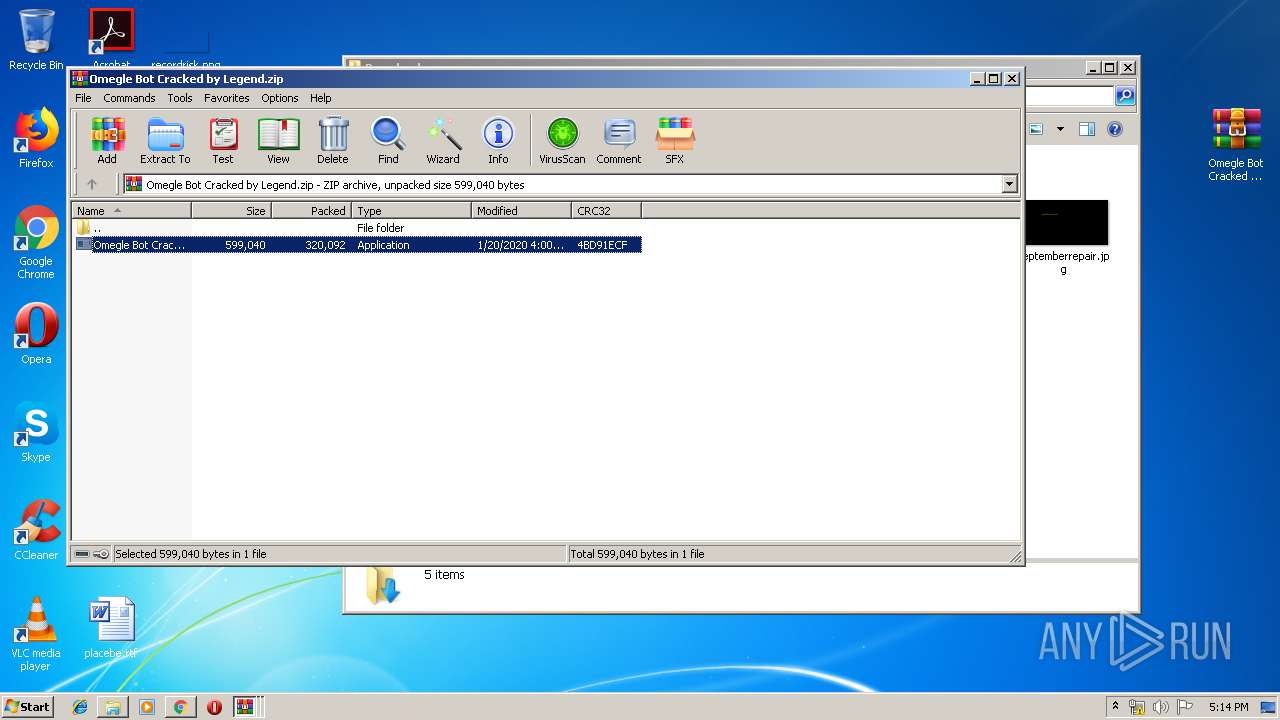Open the Favorites menu
This screenshot has height=720, width=1280.
(x=227, y=98)
